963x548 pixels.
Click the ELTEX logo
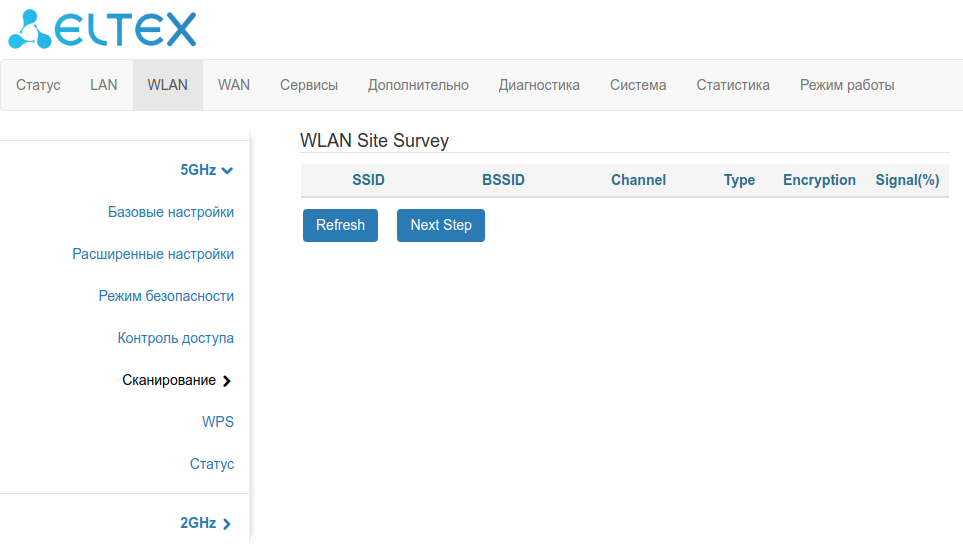(x=102, y=28)
